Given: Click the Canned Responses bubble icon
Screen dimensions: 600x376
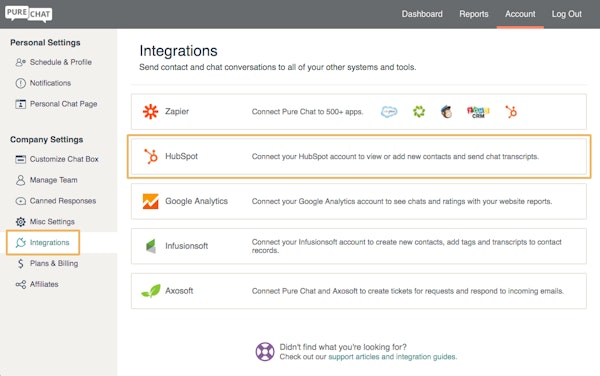Looking at the screenshot, I should click(x=20, y=201).
